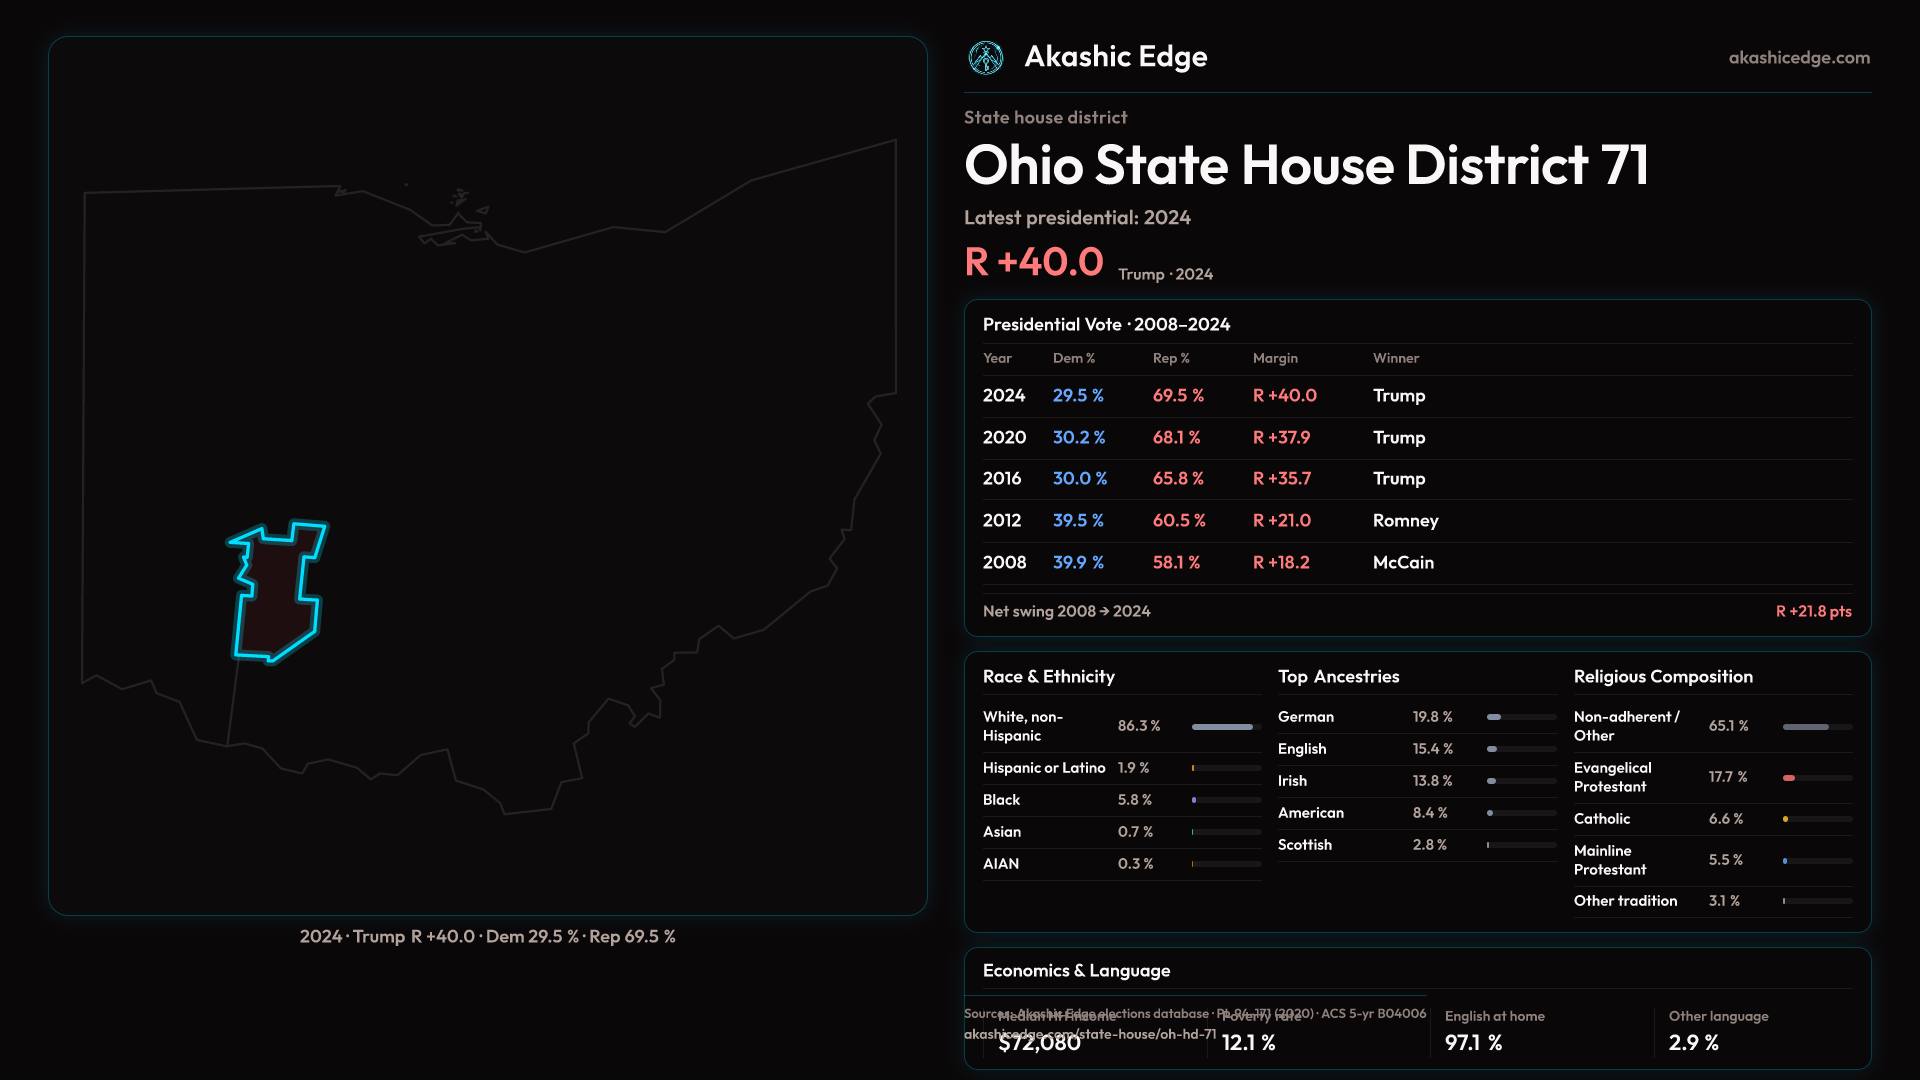Screen dimensions: 1920x1080
Task: Click the English at home 97.1% stat
Action: coord(1473,1043)
